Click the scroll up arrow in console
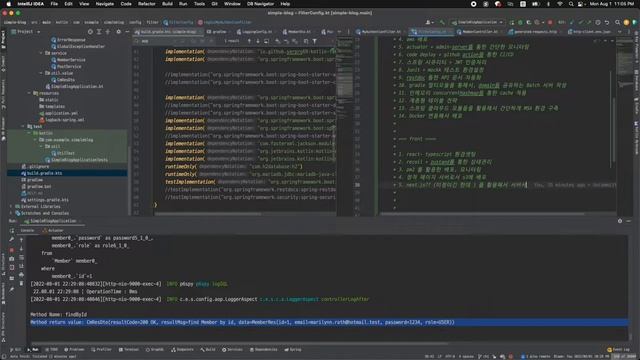Screen dimensions: 640x360 coord(22,240)
